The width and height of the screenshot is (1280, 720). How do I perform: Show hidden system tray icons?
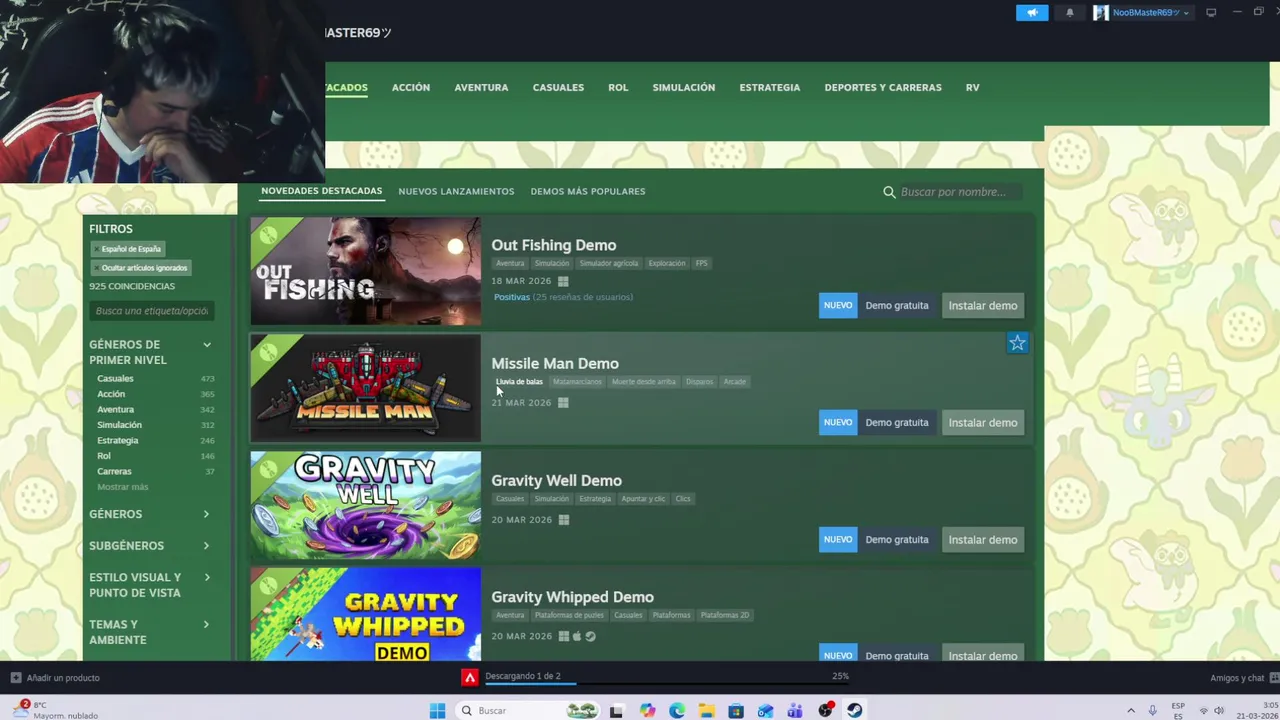[x=1131, y=711]
